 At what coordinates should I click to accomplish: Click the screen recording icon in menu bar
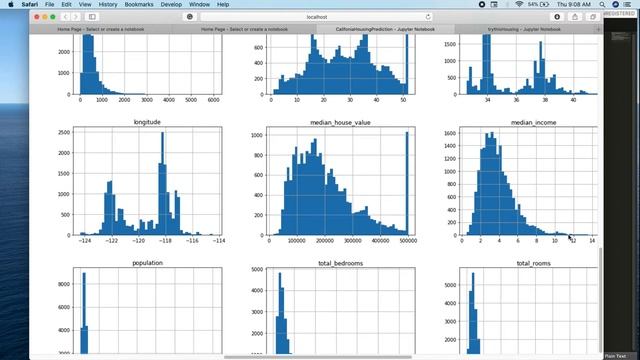(x=482, y=4)
